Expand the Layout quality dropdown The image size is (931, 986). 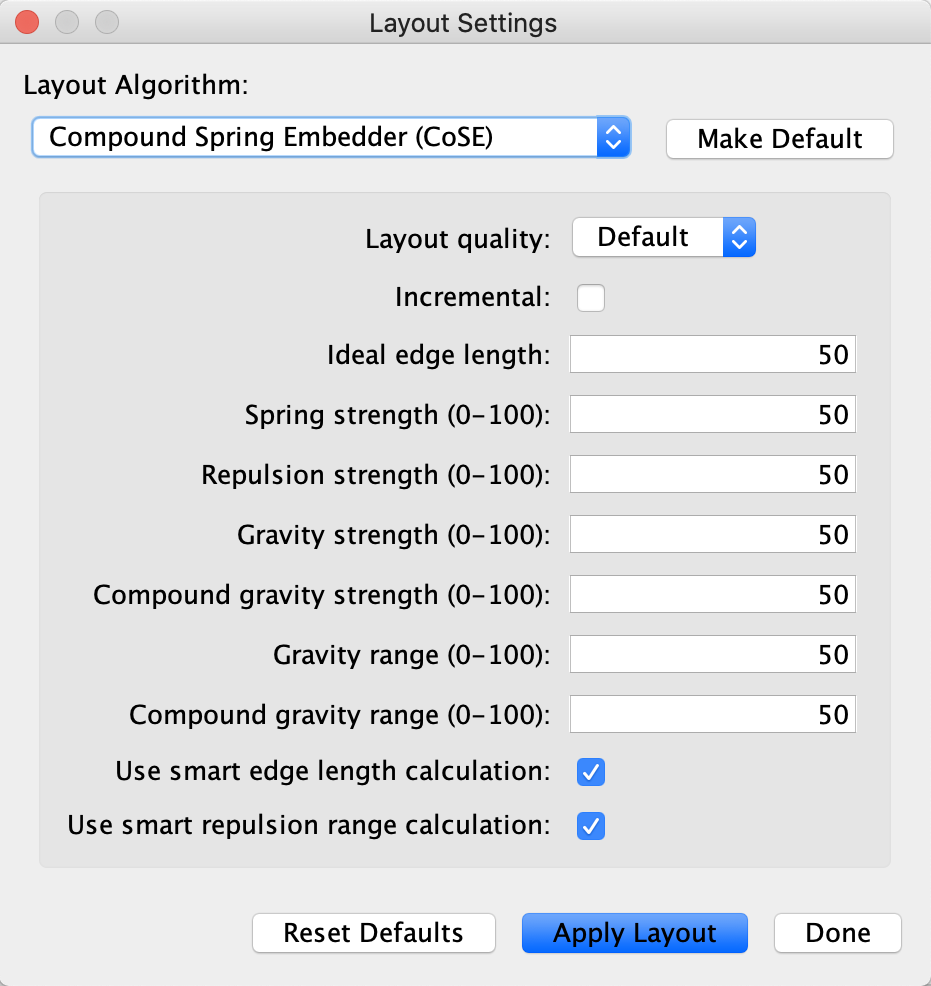pyautogui.click(x=663, y=237)
